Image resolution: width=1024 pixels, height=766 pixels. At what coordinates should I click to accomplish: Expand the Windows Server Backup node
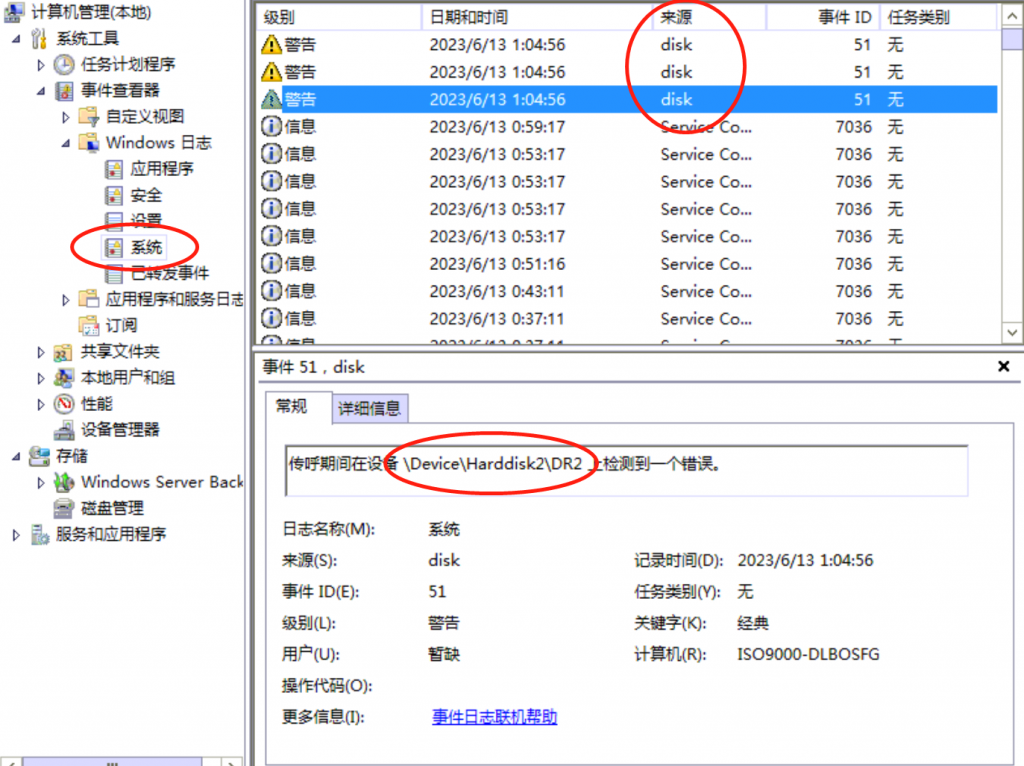[x=41, y=483]
